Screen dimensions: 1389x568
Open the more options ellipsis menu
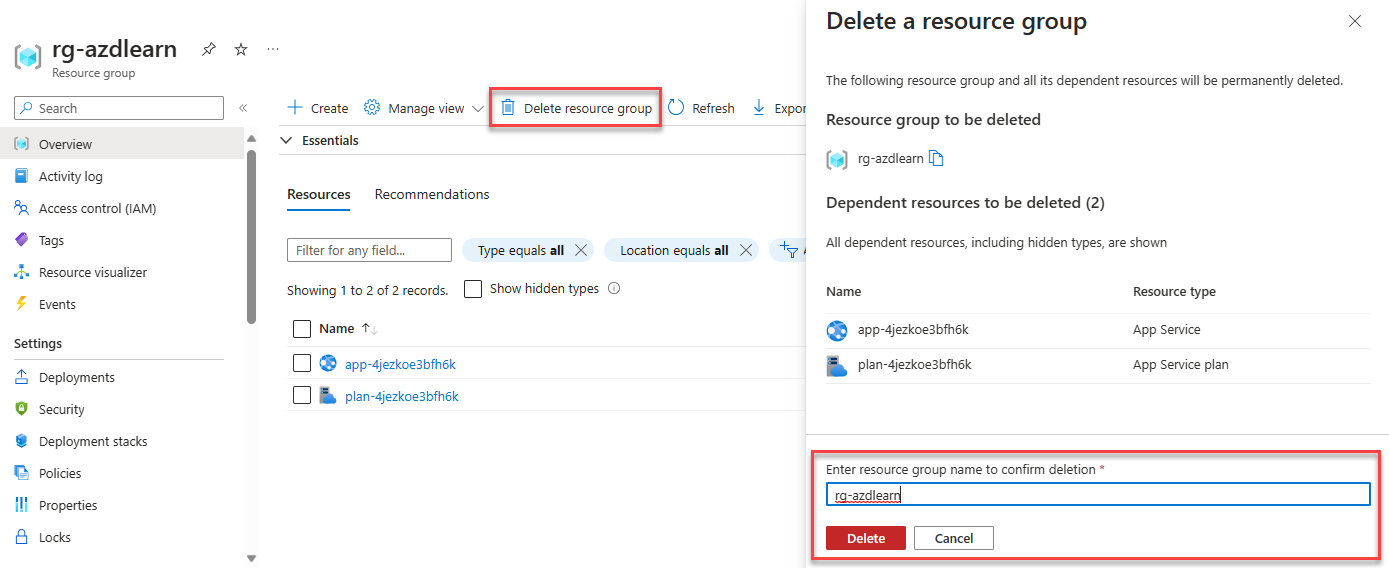(273, 49)
